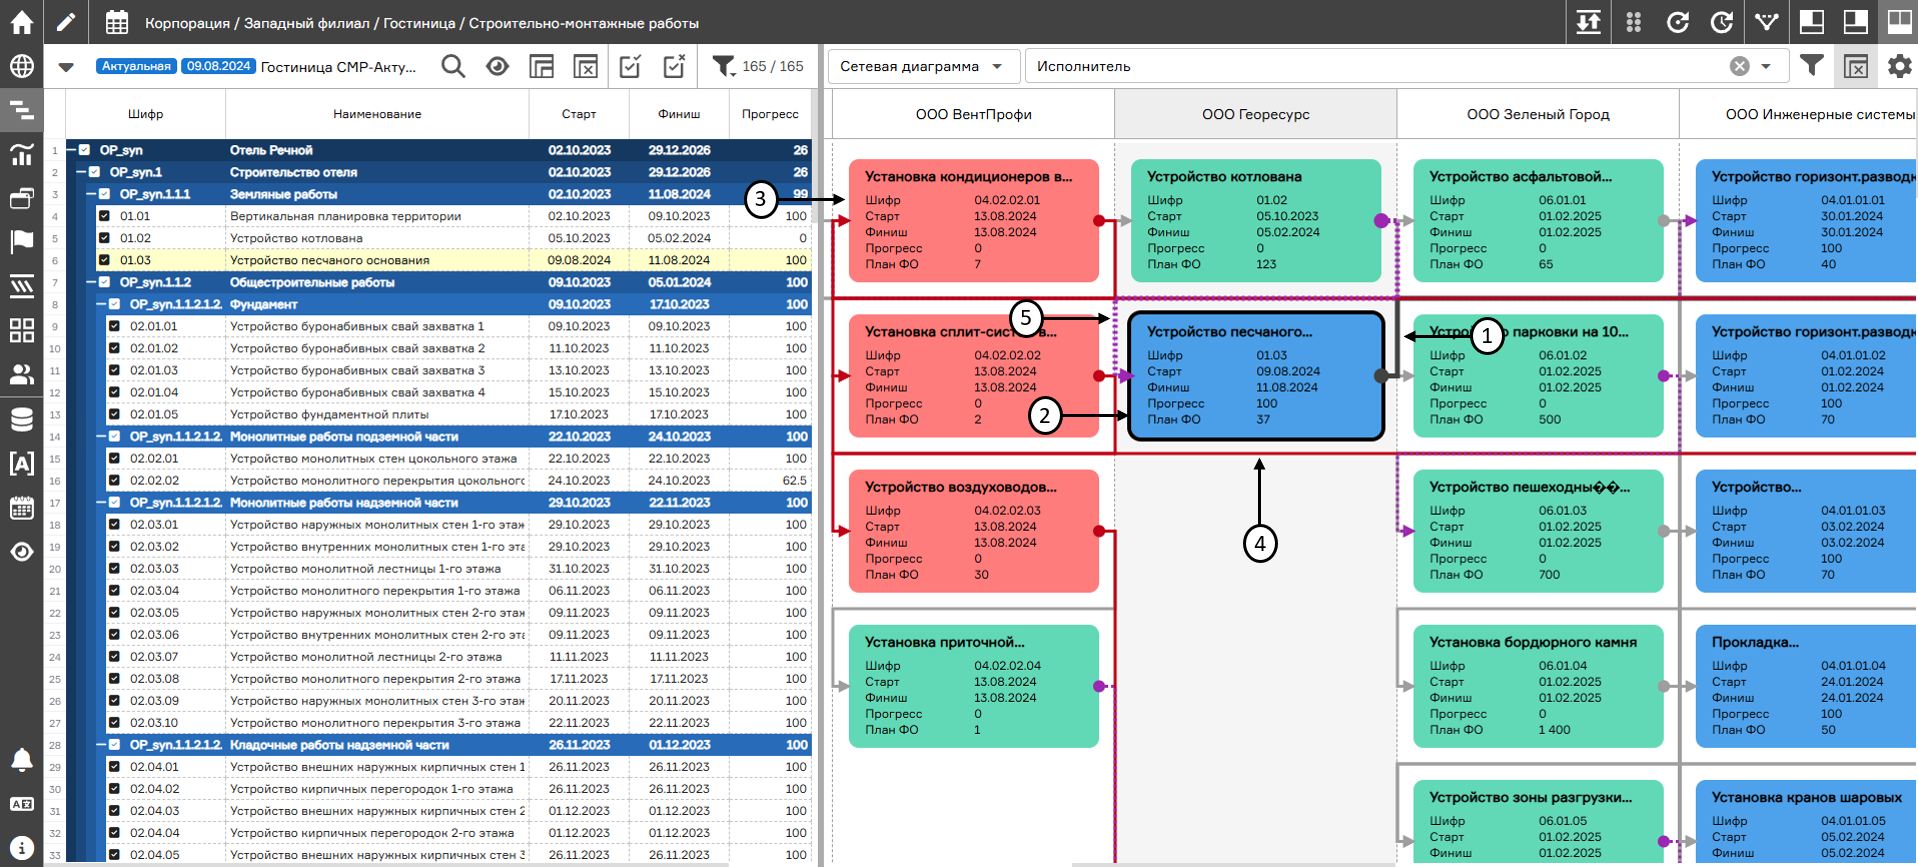This screenshot has width=1918, height=867.
Task: Sort by the Прогресс column header
Action: tap(770, 114)
